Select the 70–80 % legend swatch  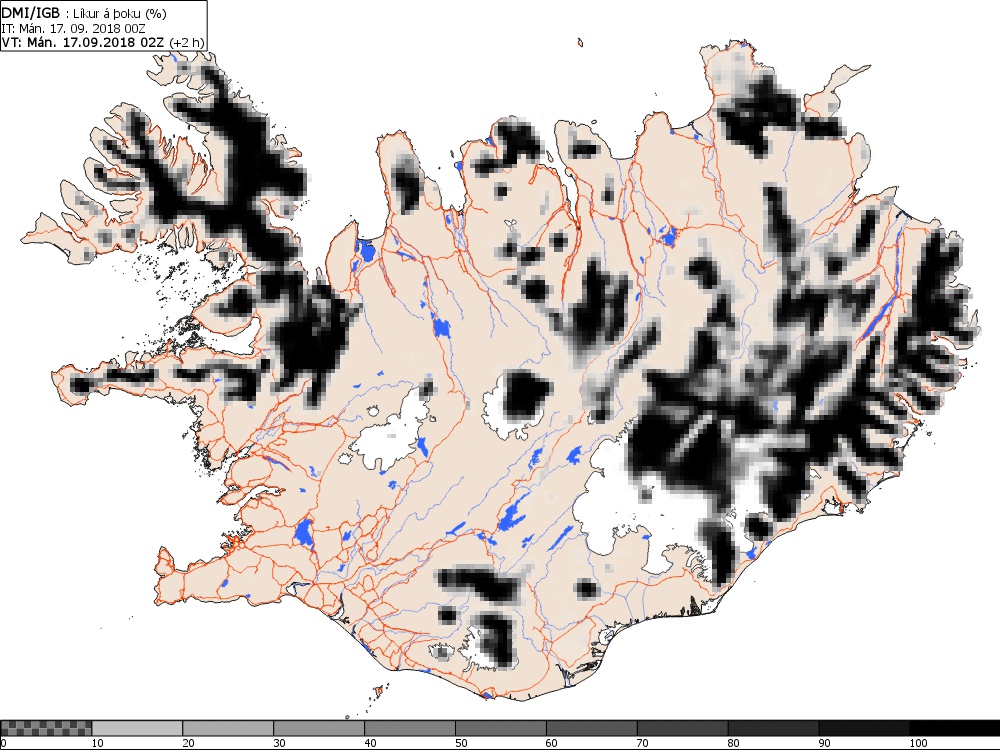[x=682, y=728]
